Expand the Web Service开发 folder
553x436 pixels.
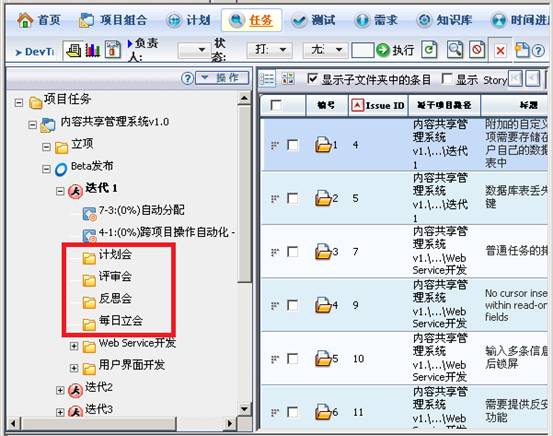(74, 346)
